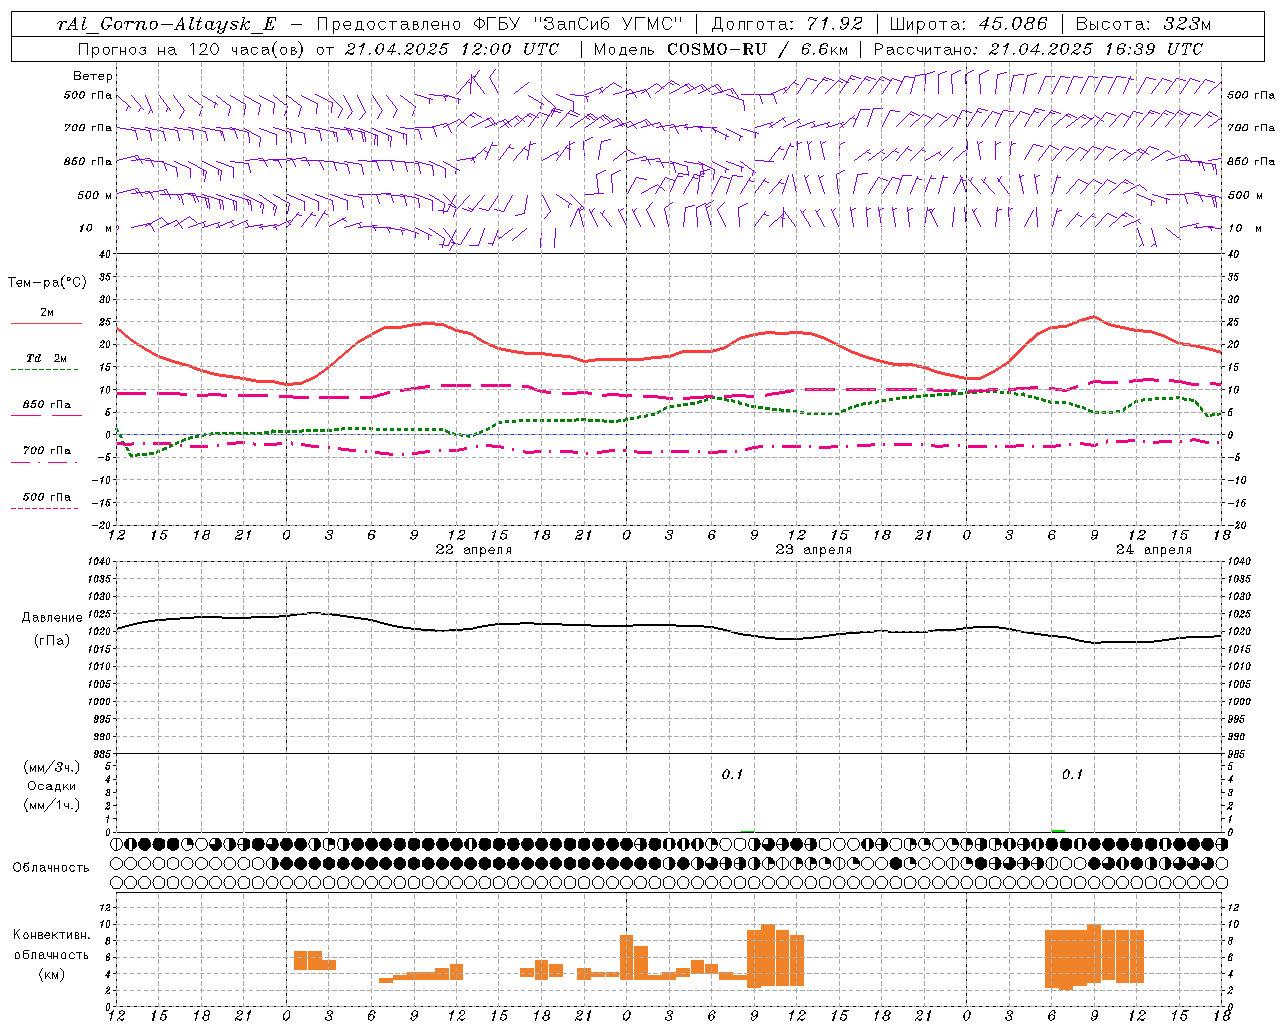Image resolution: width=1280 pixels, height=1024 pixels.
Task: Click the Осадки precipitation label
Action: (52, 786)
